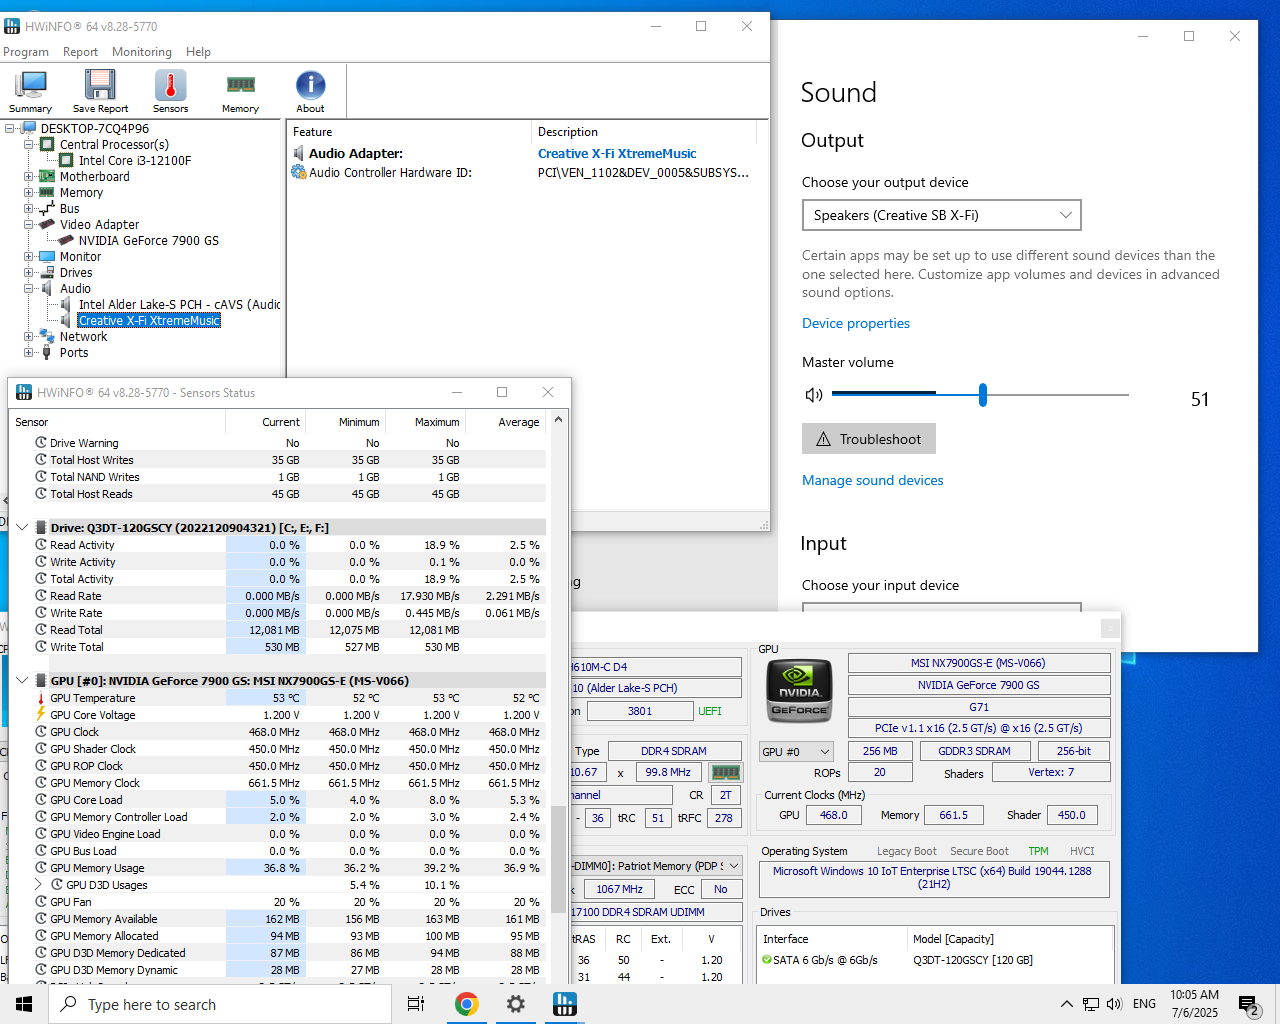This screenshot has width=1280, height=1024.
Task: Open the GPU #0 selector dropdown
Action: tap(796, 751)
